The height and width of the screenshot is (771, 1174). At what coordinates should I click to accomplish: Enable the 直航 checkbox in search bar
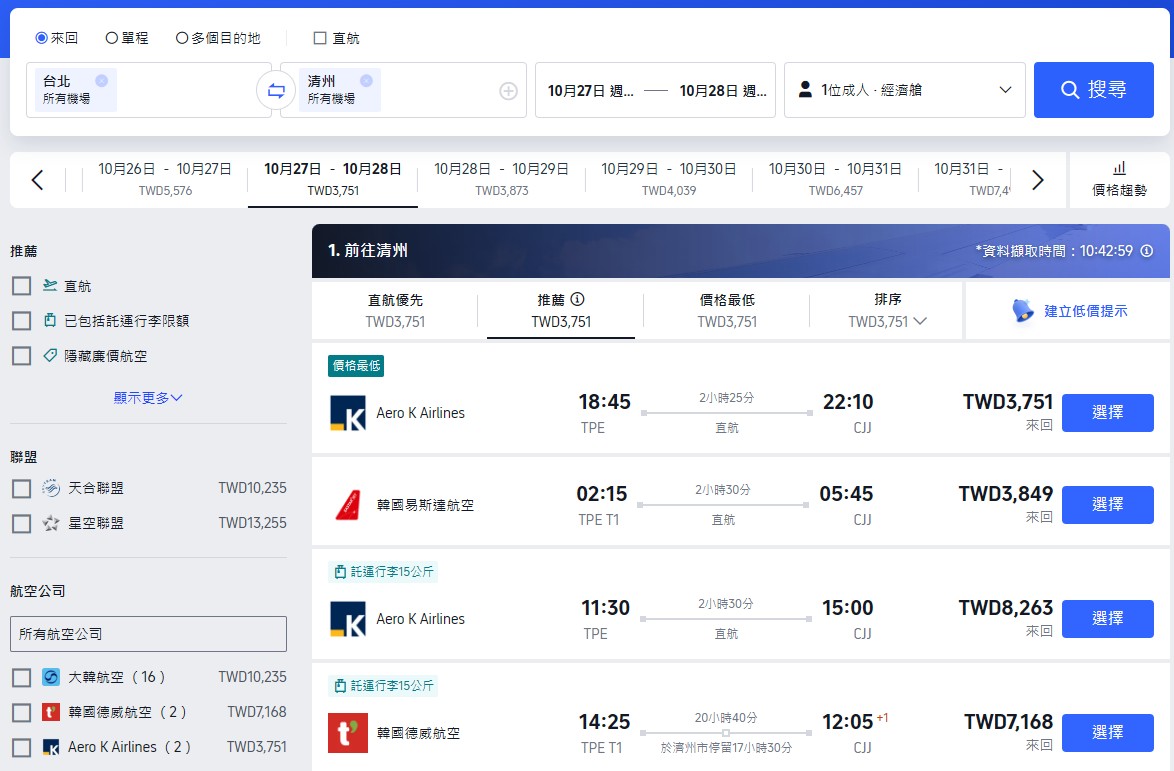pos(320,38)
